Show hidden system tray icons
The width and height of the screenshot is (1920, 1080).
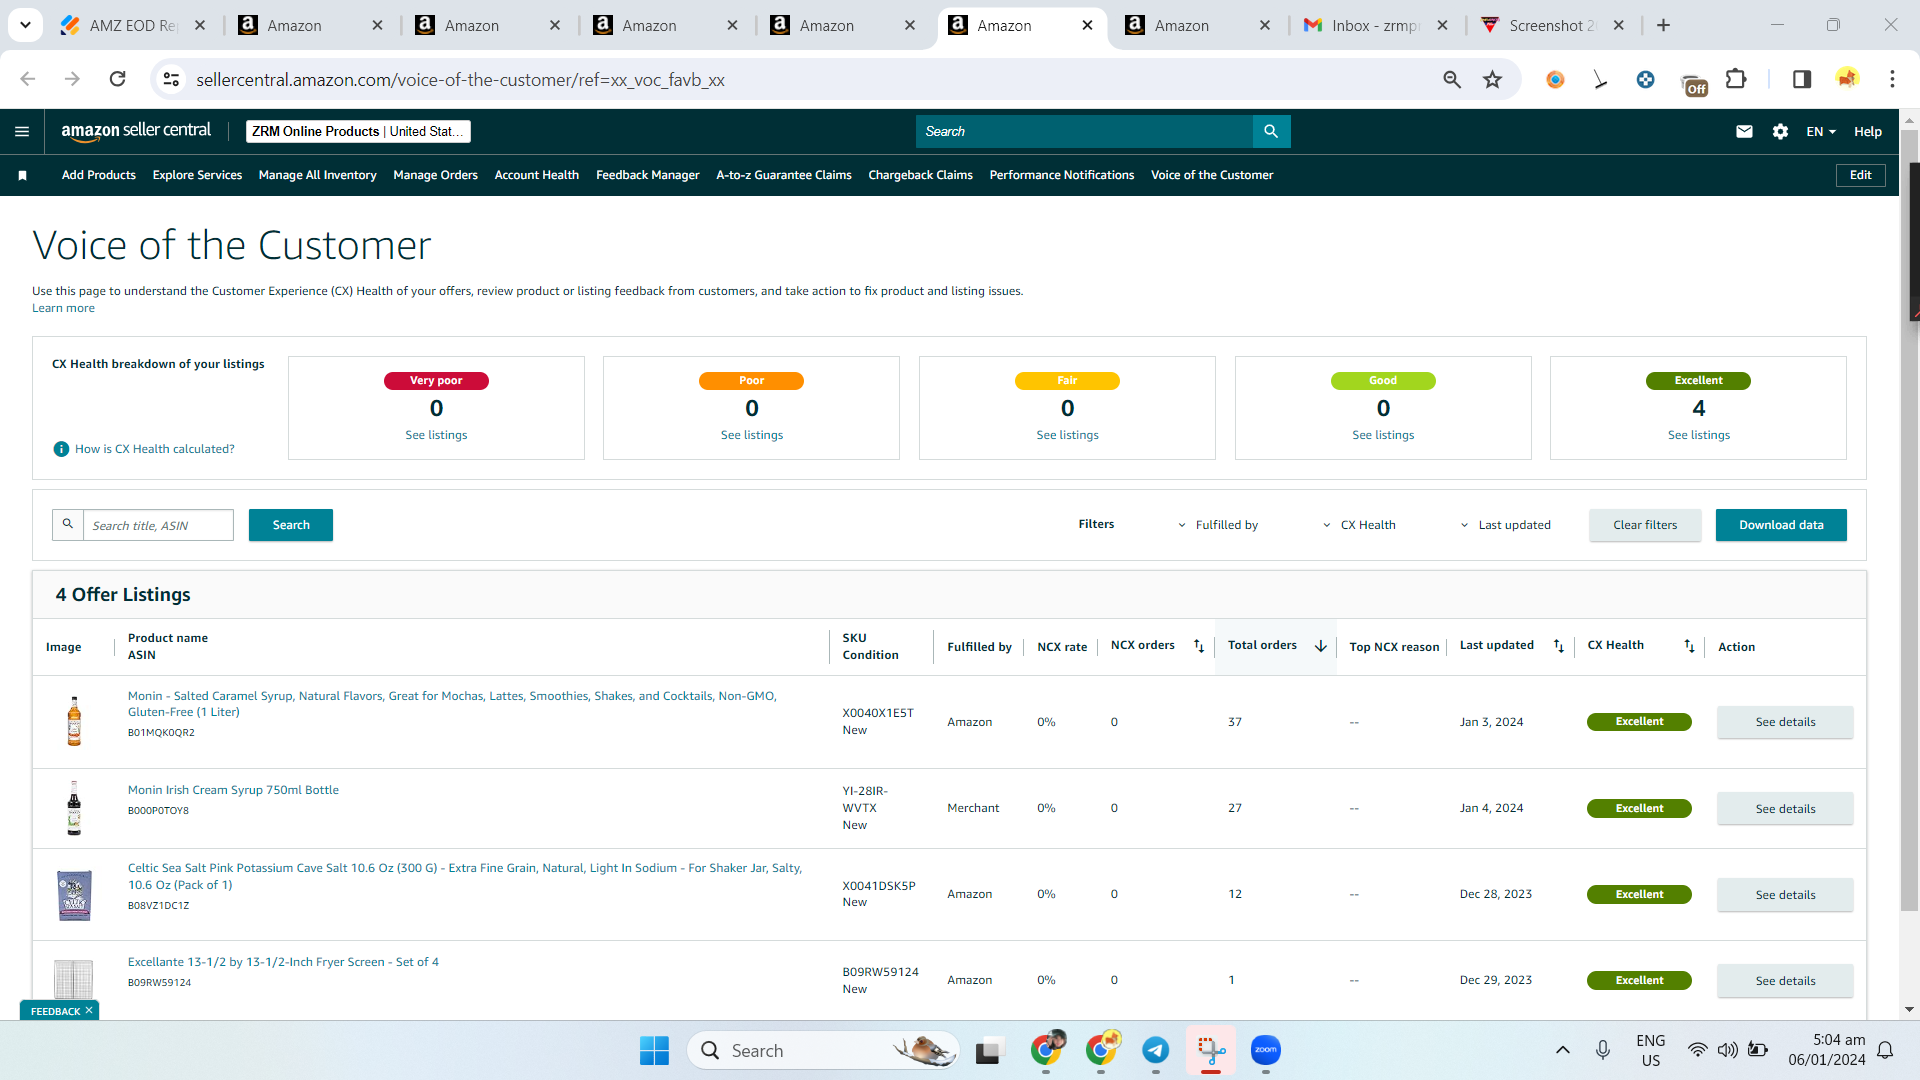click(x=1562, y=1050)
